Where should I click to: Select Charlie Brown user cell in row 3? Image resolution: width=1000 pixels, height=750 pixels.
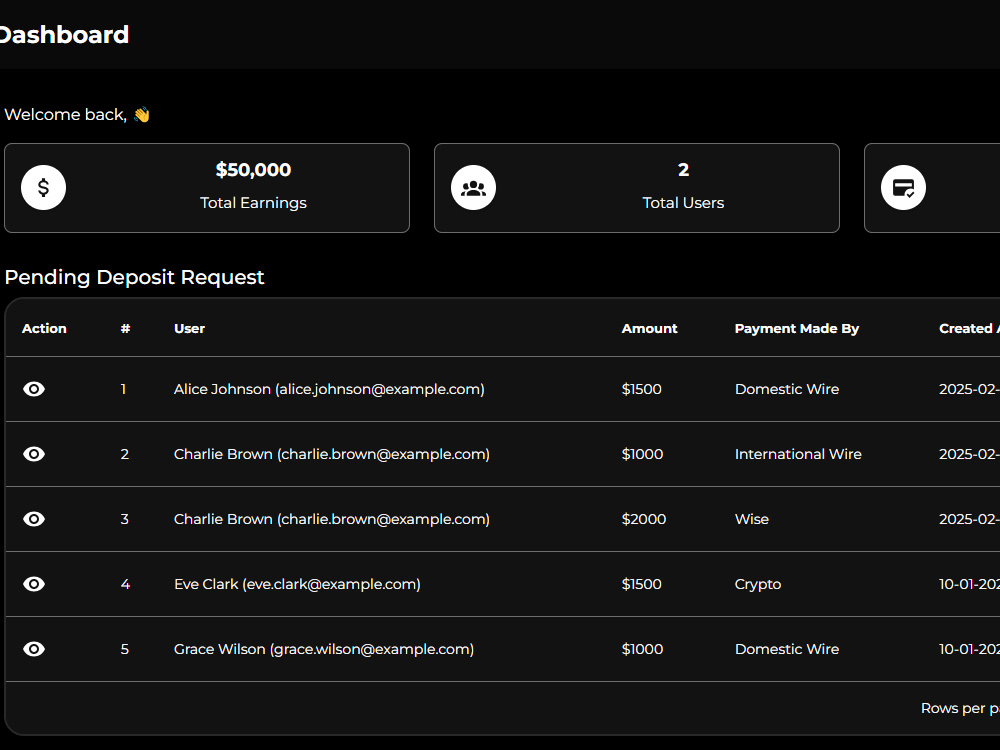click(x=332, y=519)
